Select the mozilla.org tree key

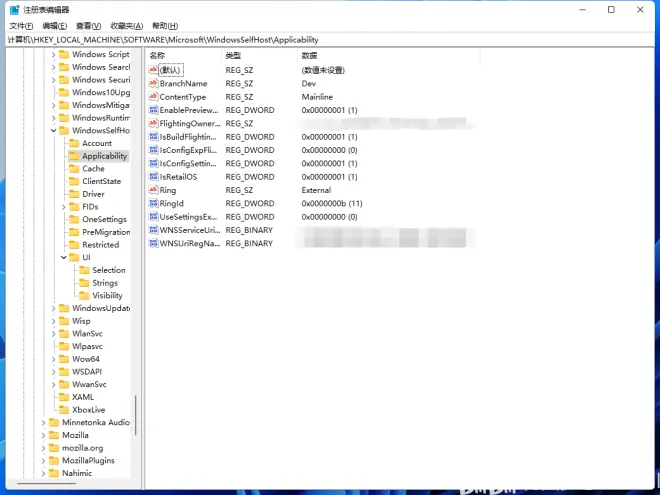82,448
